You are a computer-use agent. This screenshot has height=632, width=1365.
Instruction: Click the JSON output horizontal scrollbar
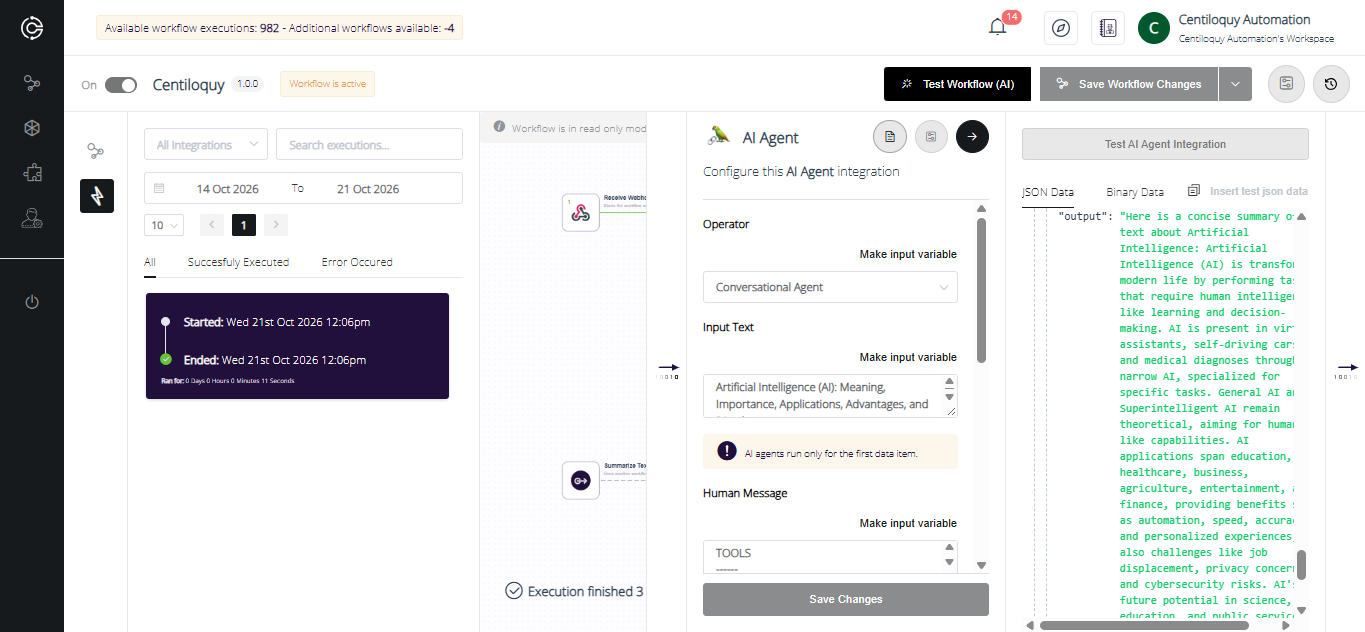(1144, 625)
